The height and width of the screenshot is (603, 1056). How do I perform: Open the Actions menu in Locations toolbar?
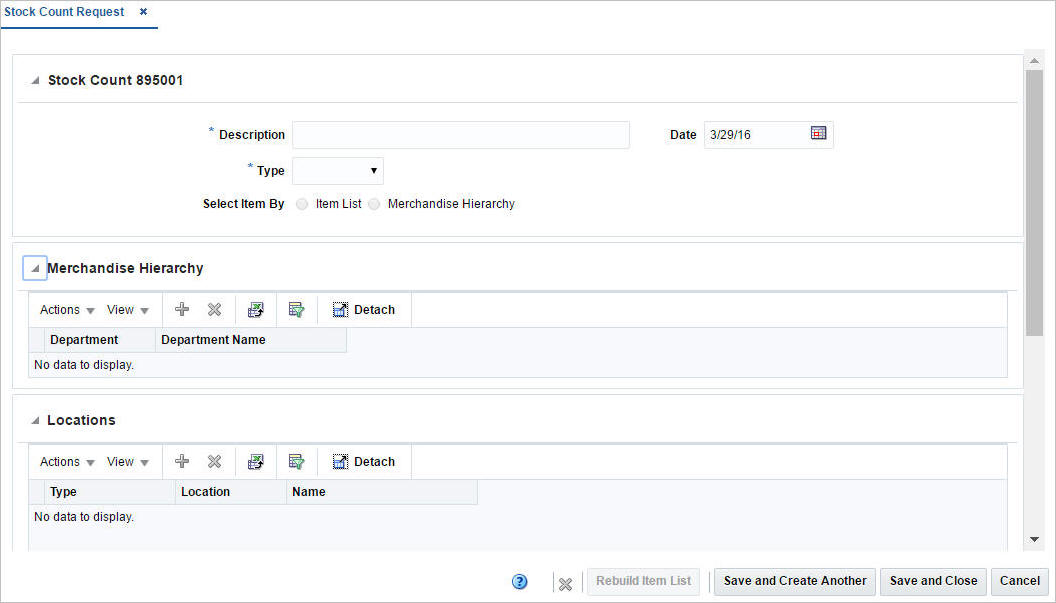(x=59, y=461)
